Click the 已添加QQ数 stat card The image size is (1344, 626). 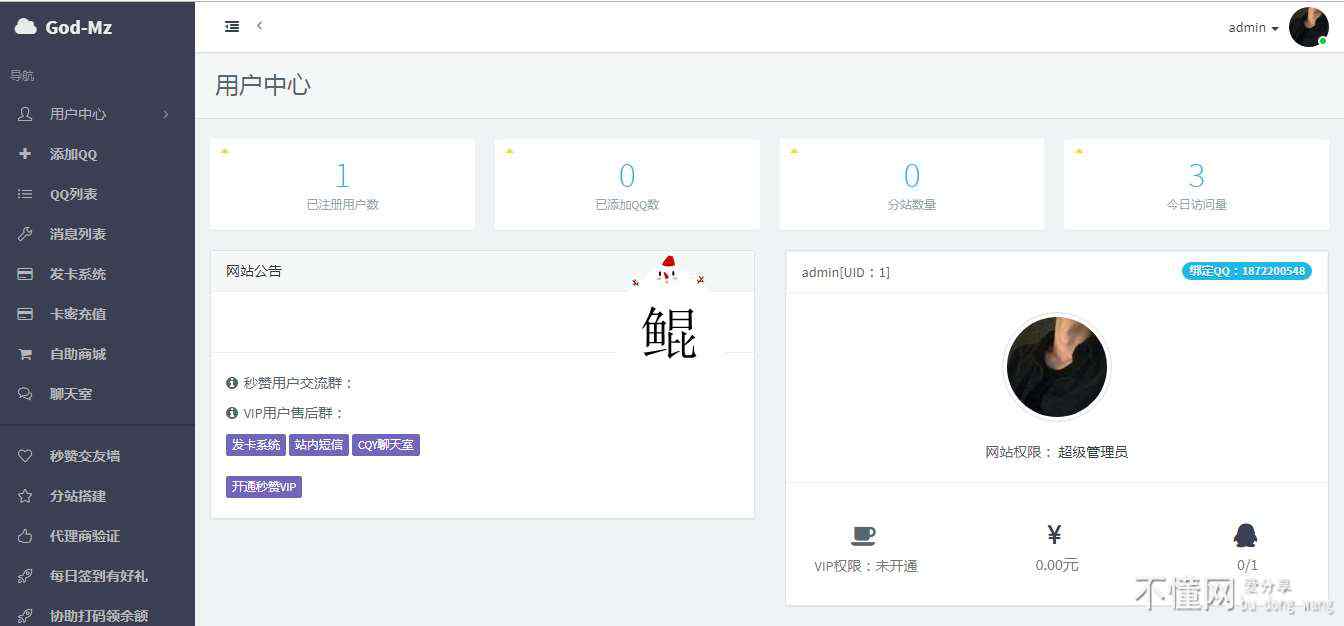(x=627, y=184)
